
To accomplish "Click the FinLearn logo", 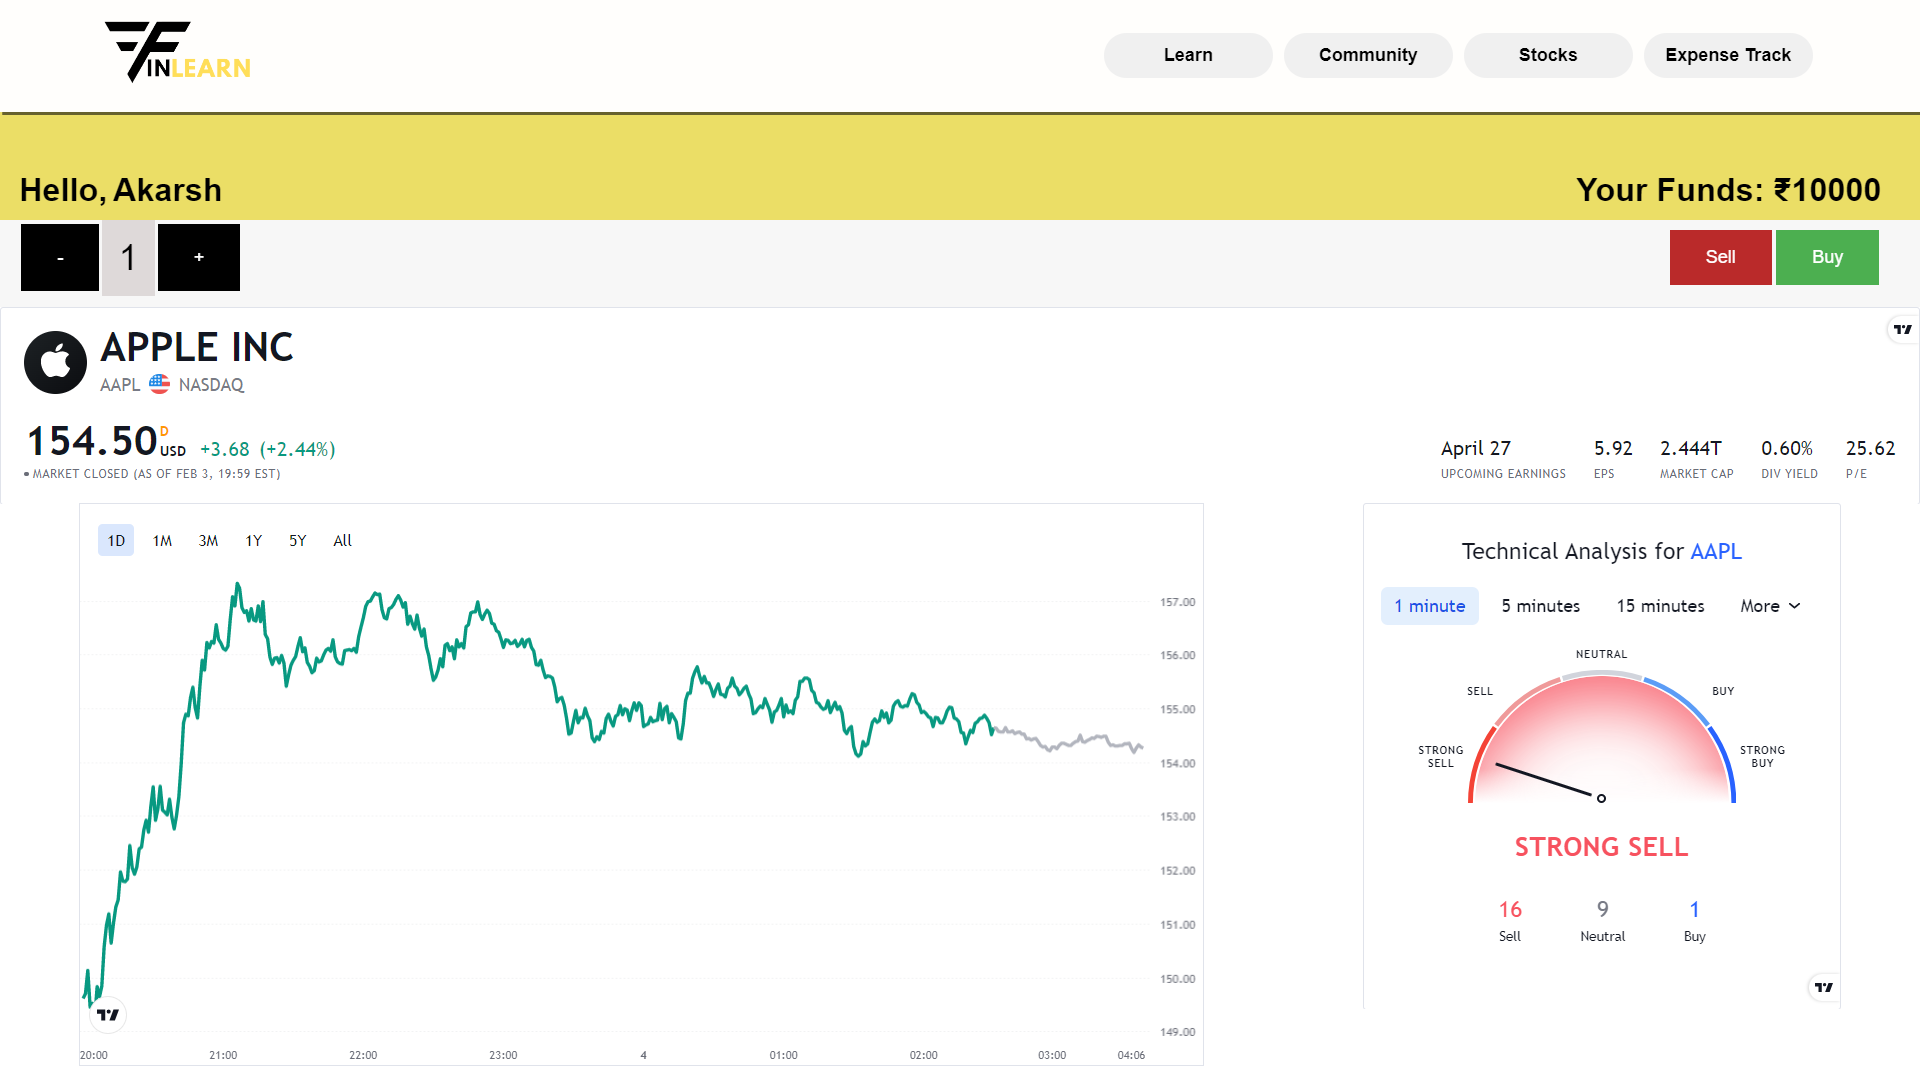I will [x=178, y=52].
